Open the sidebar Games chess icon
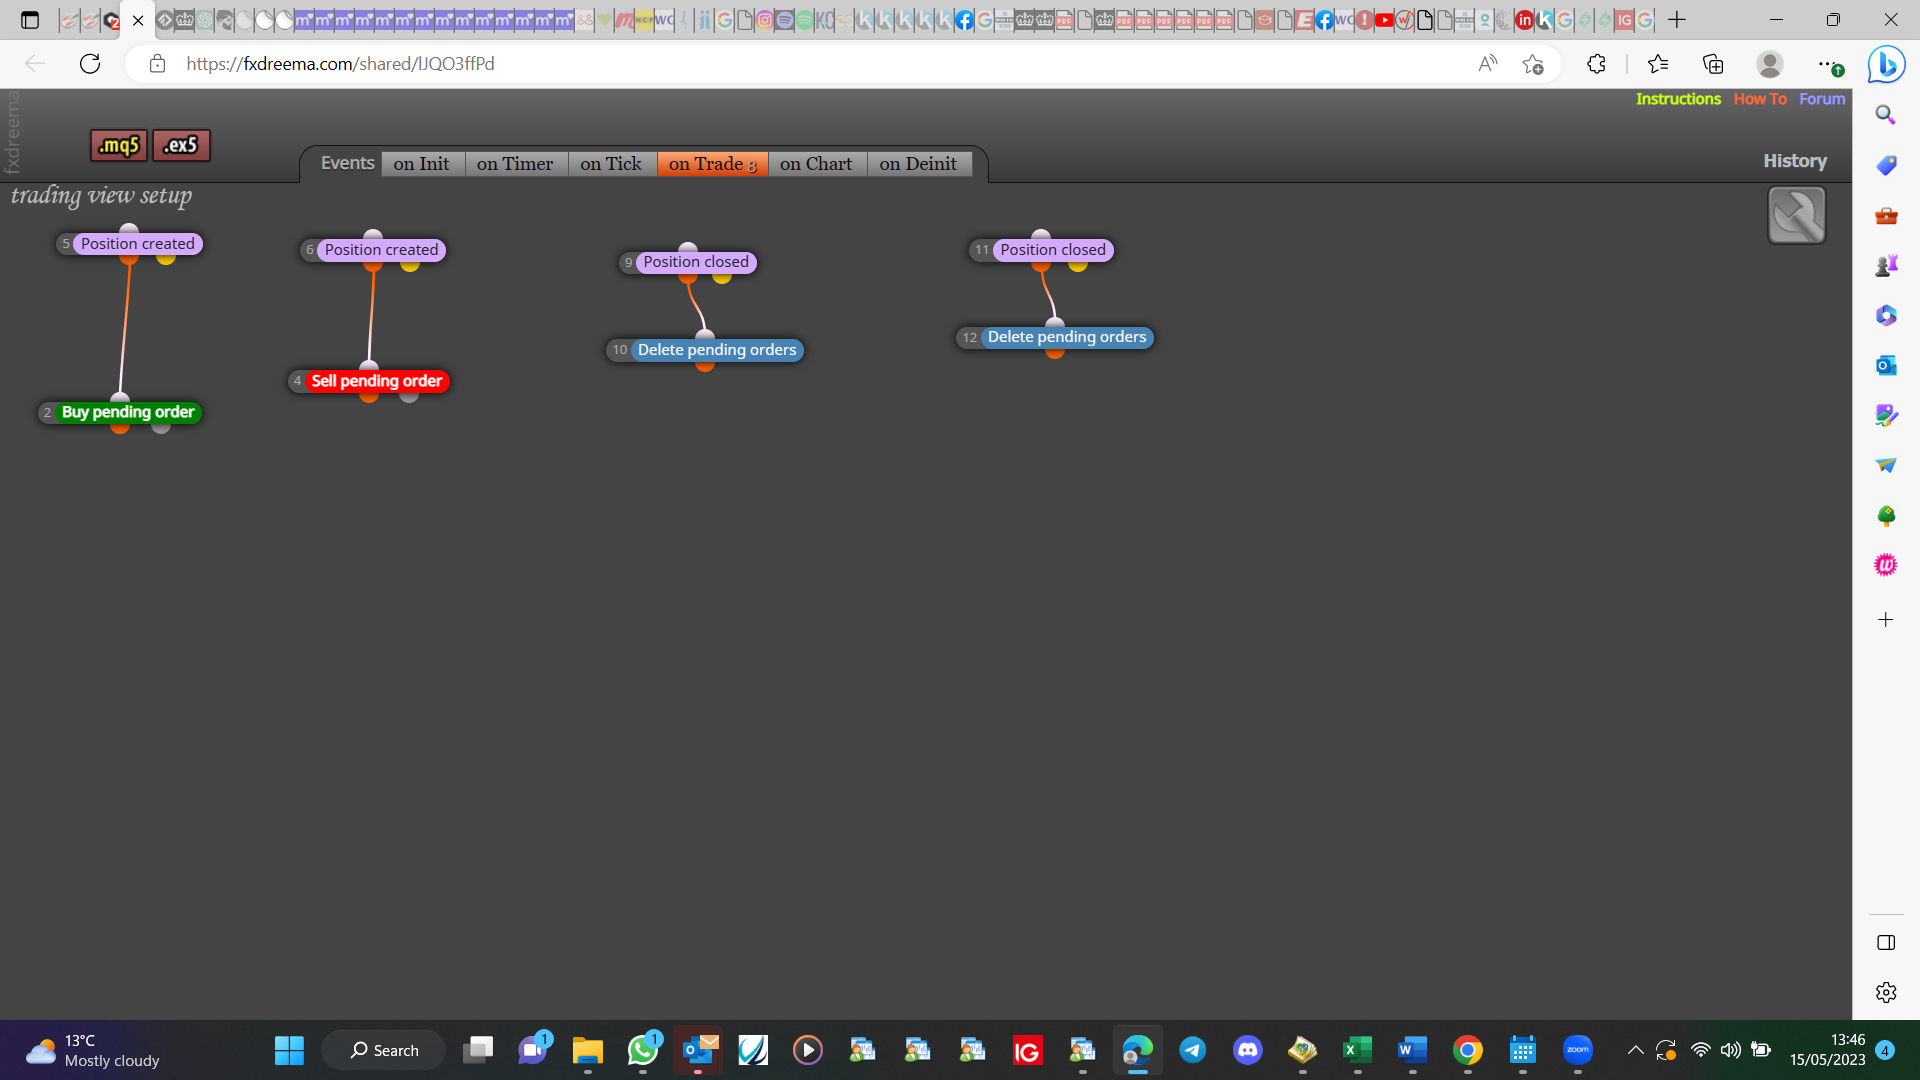The height and width of the screenshot is (1080, 1920). pos(1886,265)
